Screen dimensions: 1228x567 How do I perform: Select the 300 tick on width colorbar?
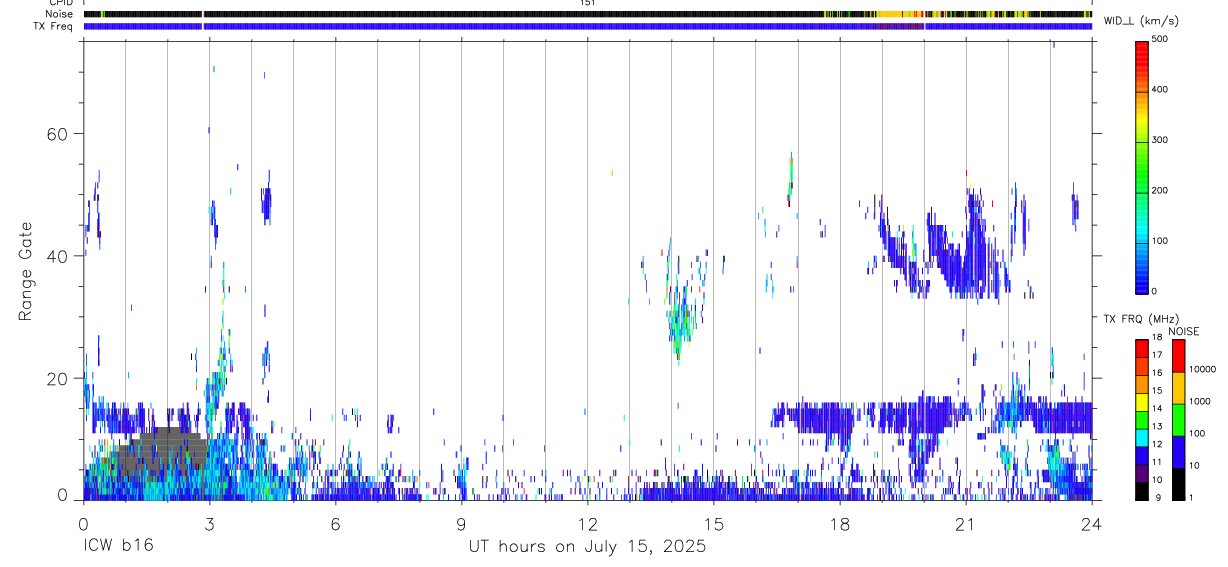point(1161,140)
